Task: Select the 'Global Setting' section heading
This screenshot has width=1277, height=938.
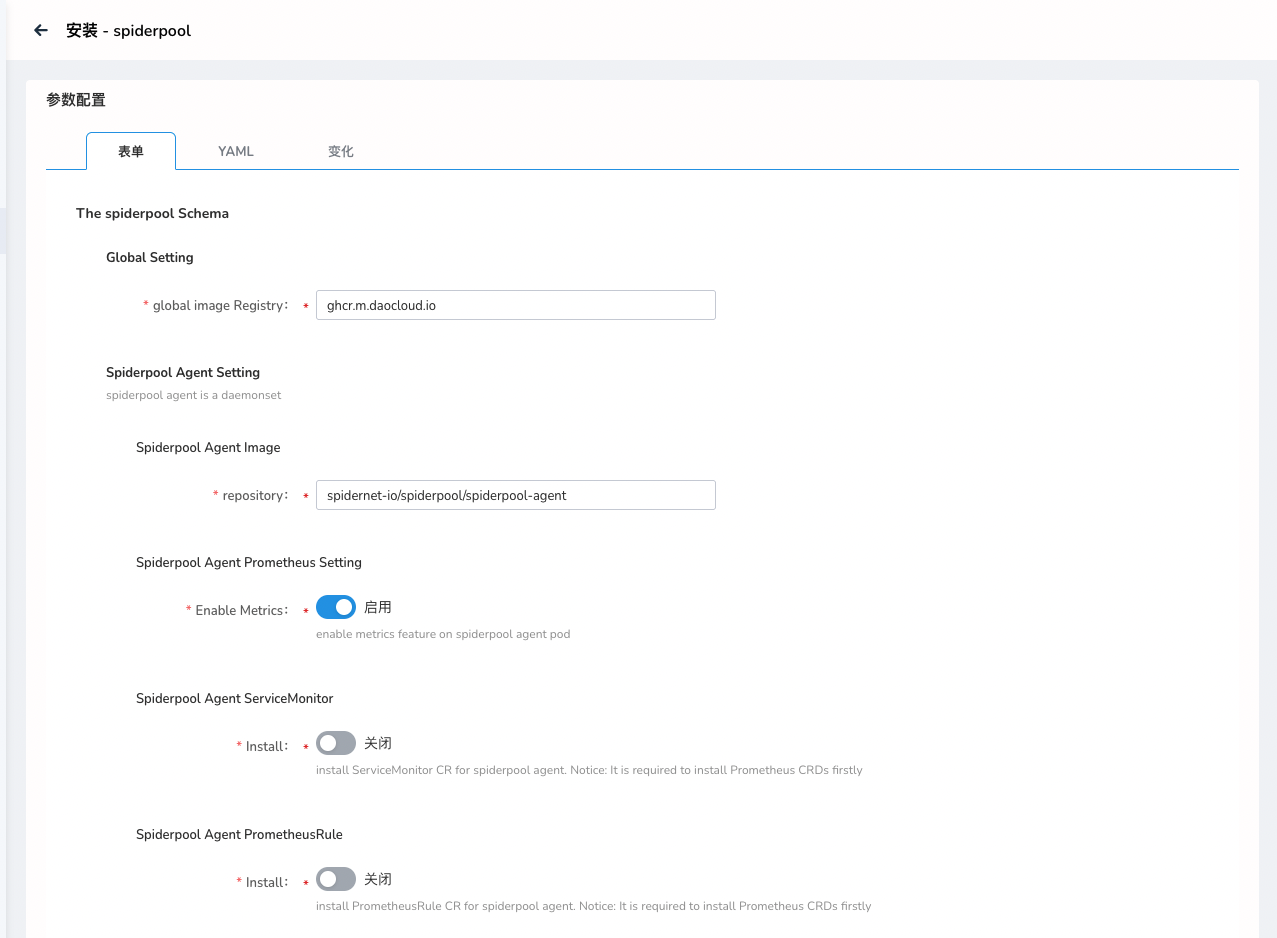Action: point(150,257)
